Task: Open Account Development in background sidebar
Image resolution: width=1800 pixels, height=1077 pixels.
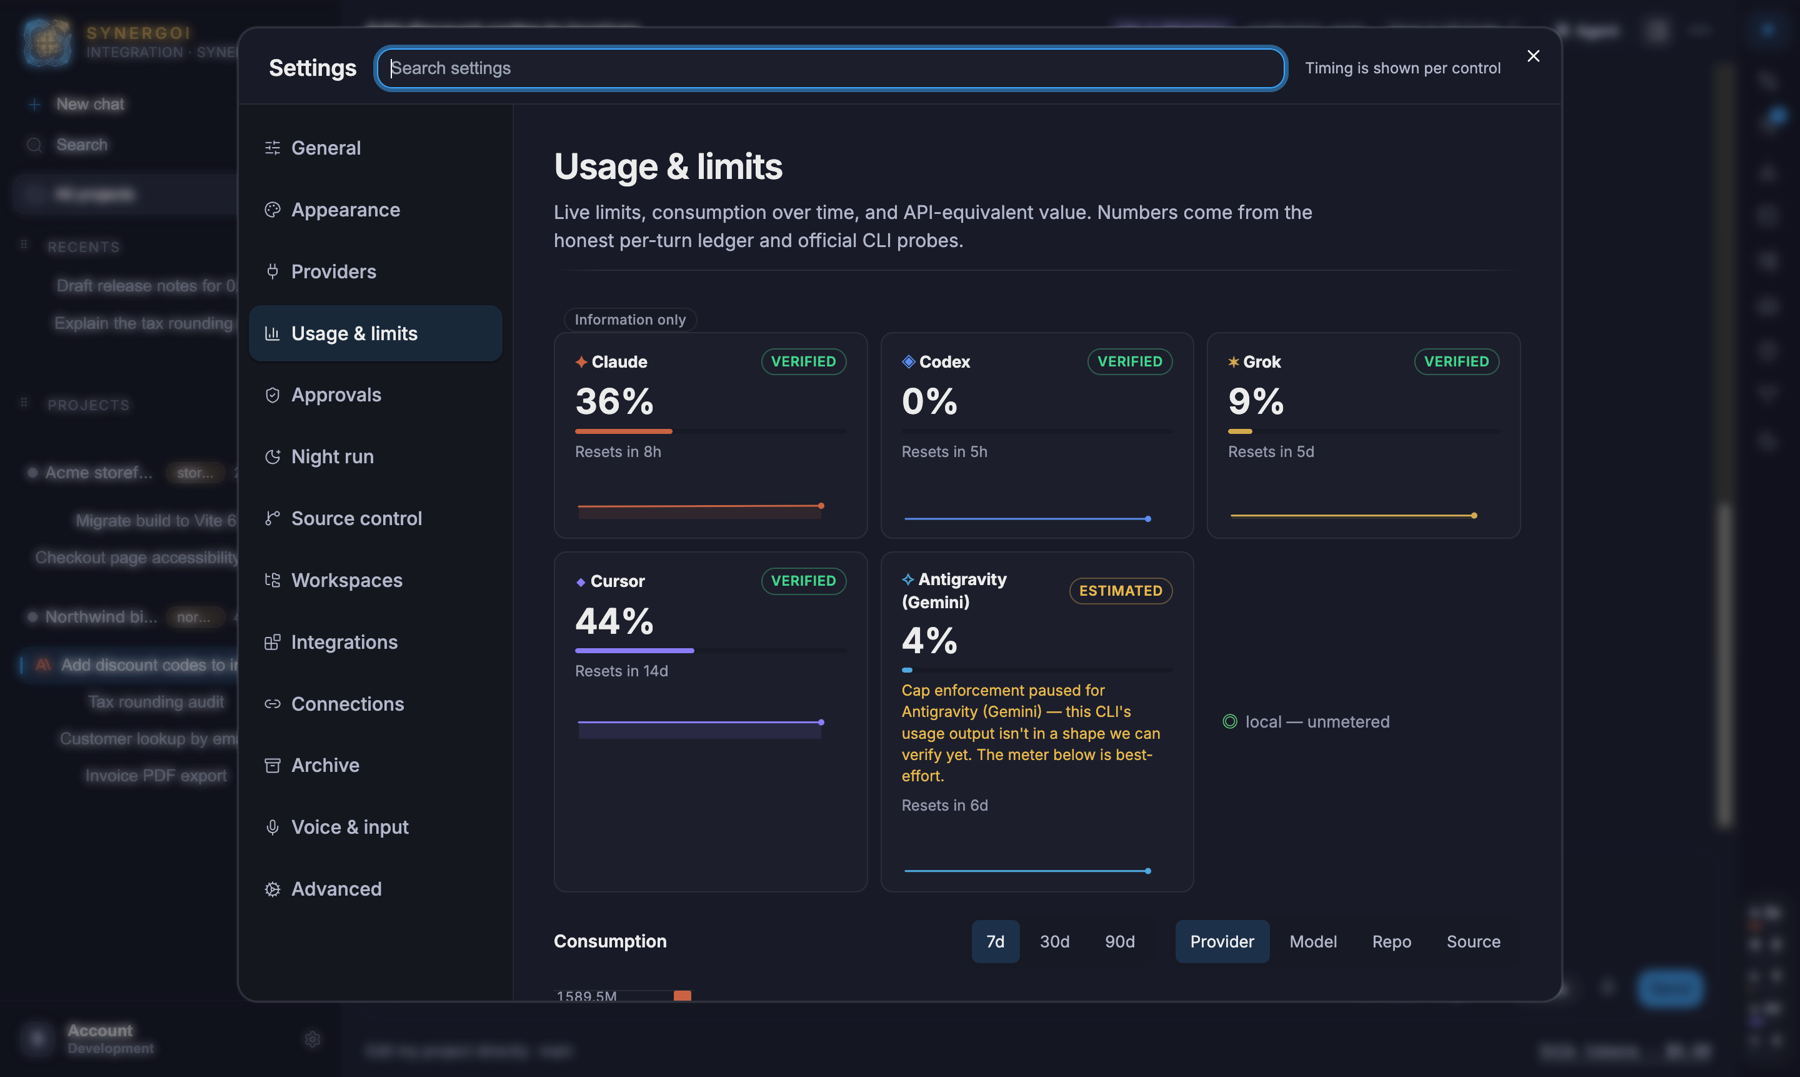Action: [x=110, y=1039]
